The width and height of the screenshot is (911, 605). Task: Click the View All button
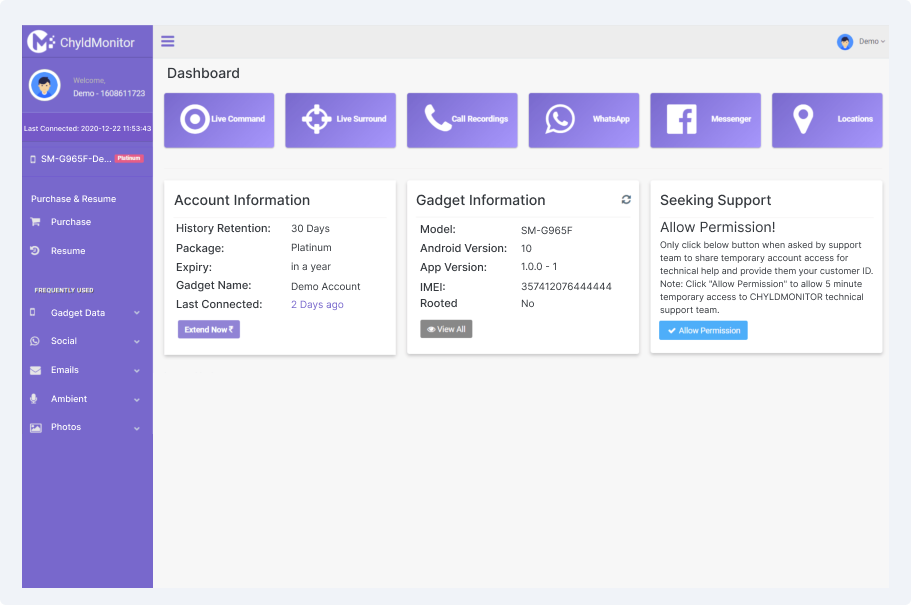pos(446,329)
